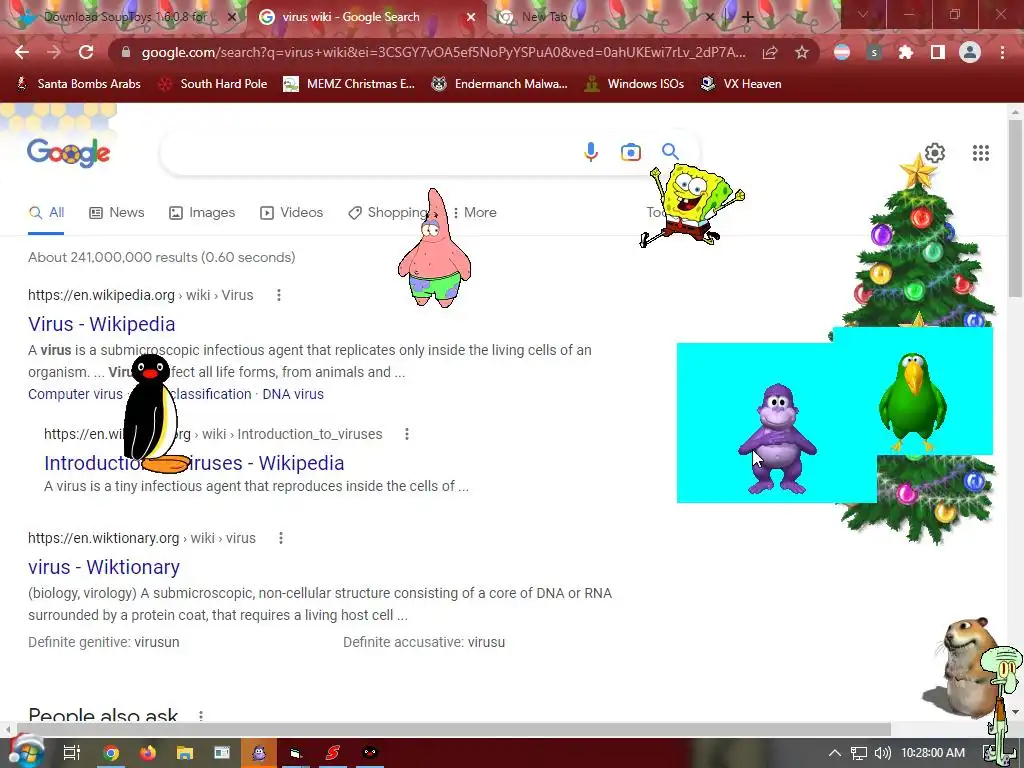Open options for en.wiktionary.org result
Viewport: 1024px width, 768px height.
pos(281,538)
